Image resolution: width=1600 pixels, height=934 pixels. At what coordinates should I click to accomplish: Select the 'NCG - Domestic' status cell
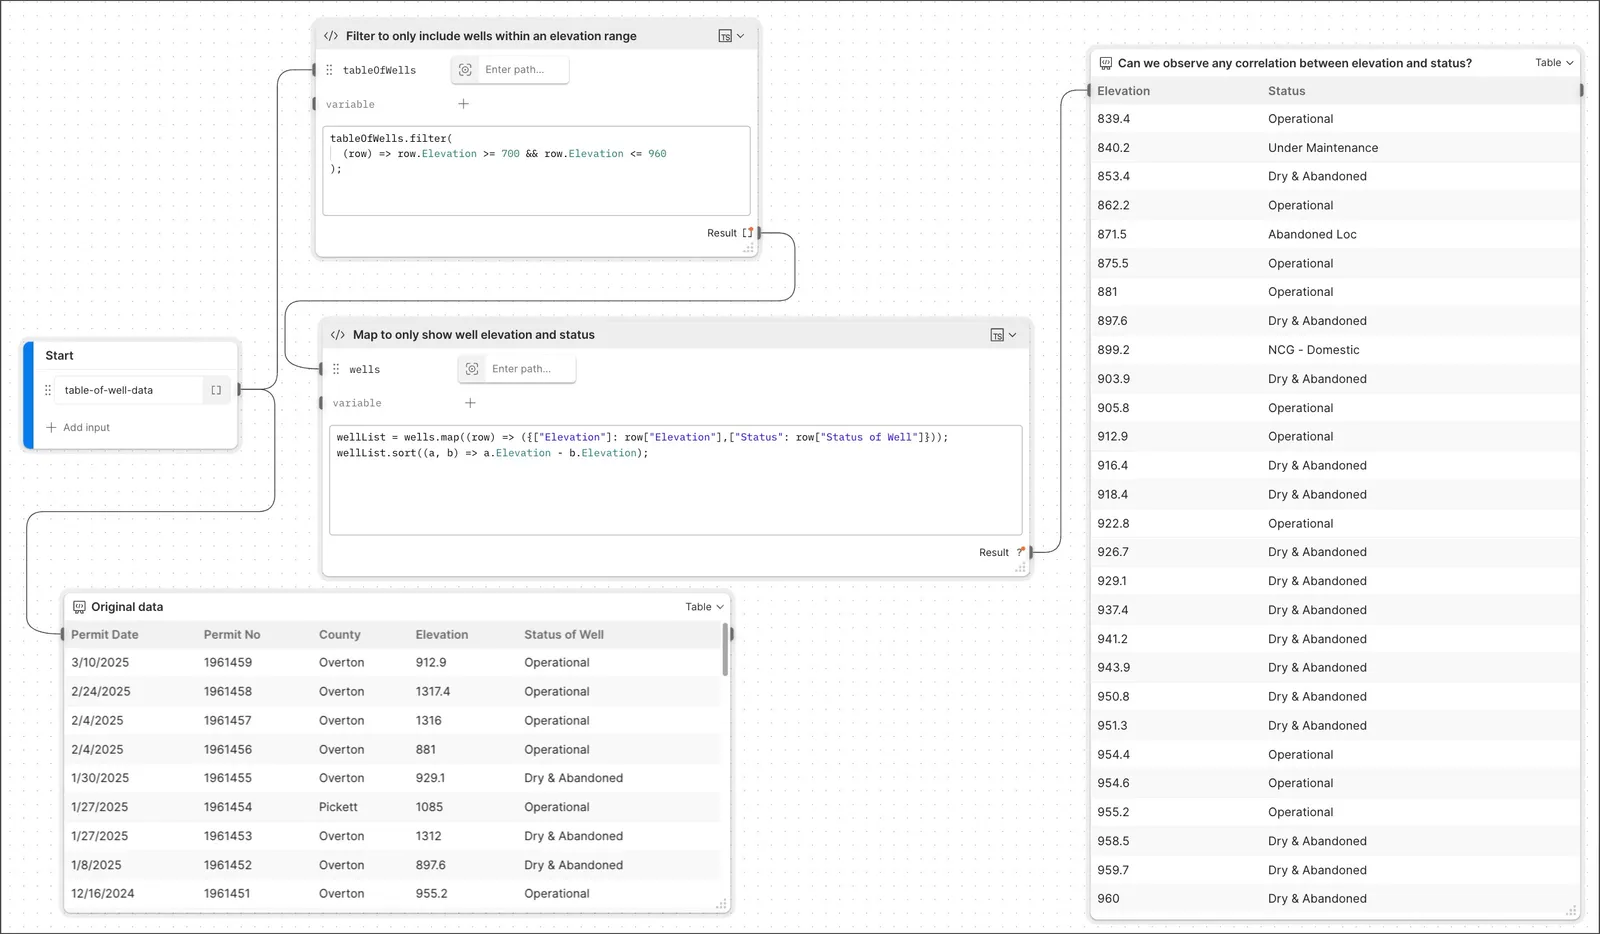pyautogui.click(x=1314, y=350)
